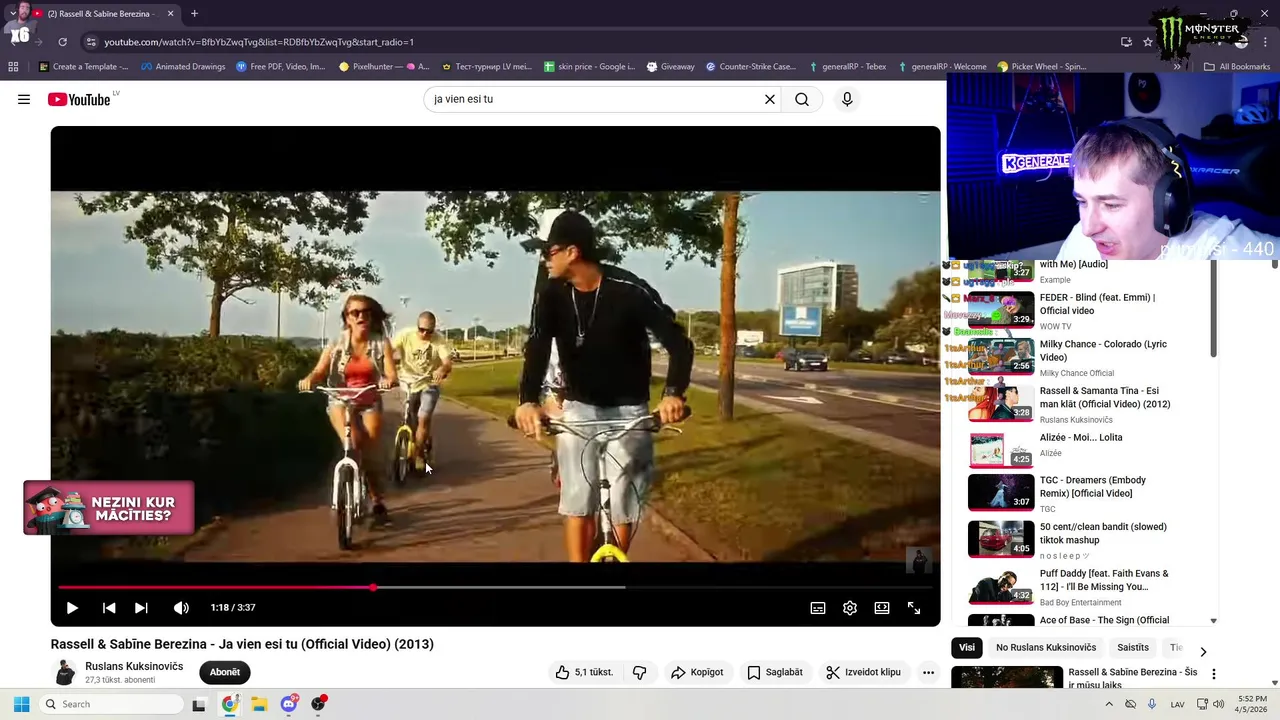This screenshot has height=720, width=1280.
Task: Open 50 cent//clean bandit mashup thumbnail
Action: coord(1001,538)
